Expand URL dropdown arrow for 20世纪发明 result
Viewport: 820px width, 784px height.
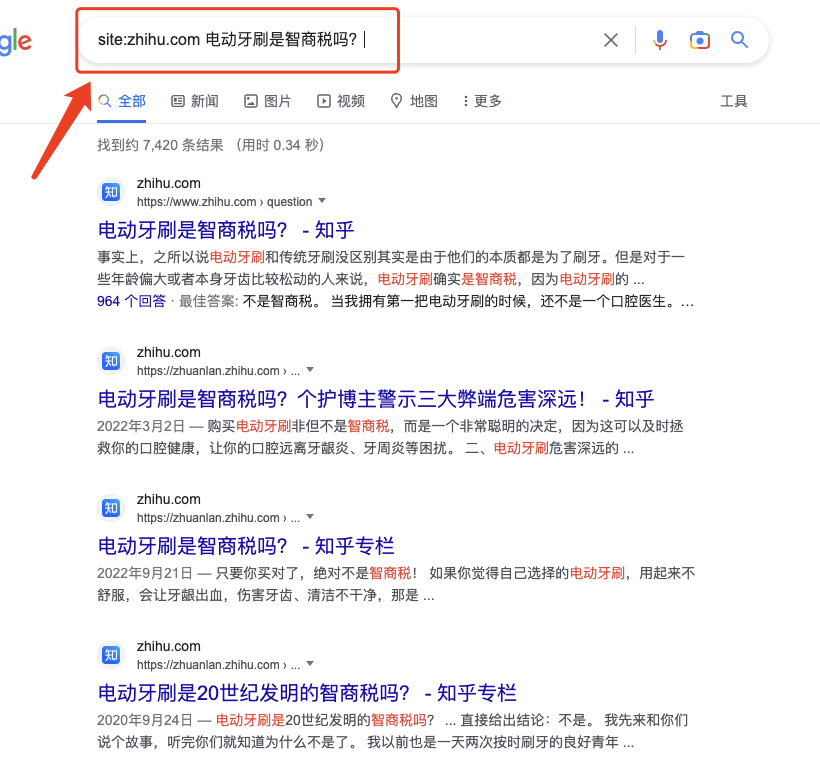coord(310,664)
